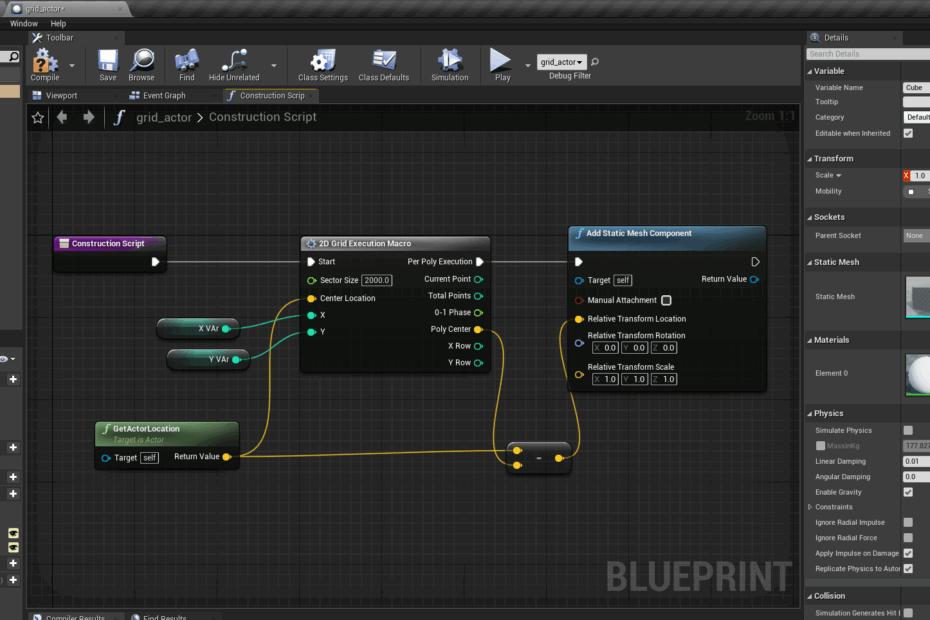The width and height of the screenshot is (930, 620).
Task: Open Browse in the Content Browser
Action: click(x=141, y=65)
